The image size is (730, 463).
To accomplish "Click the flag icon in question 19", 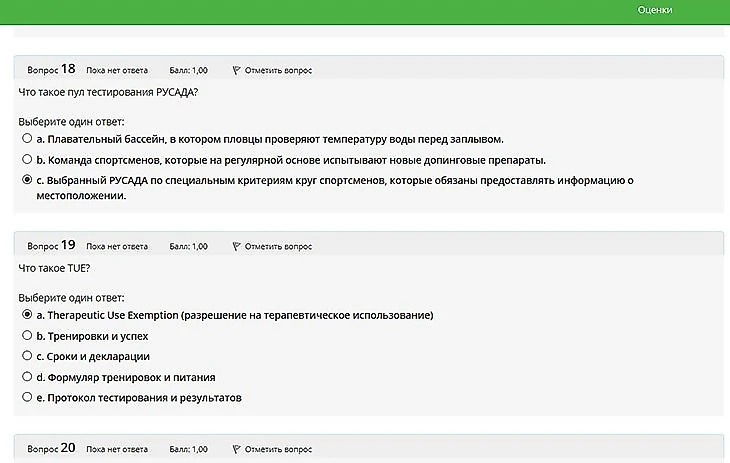I will (236, 246).
